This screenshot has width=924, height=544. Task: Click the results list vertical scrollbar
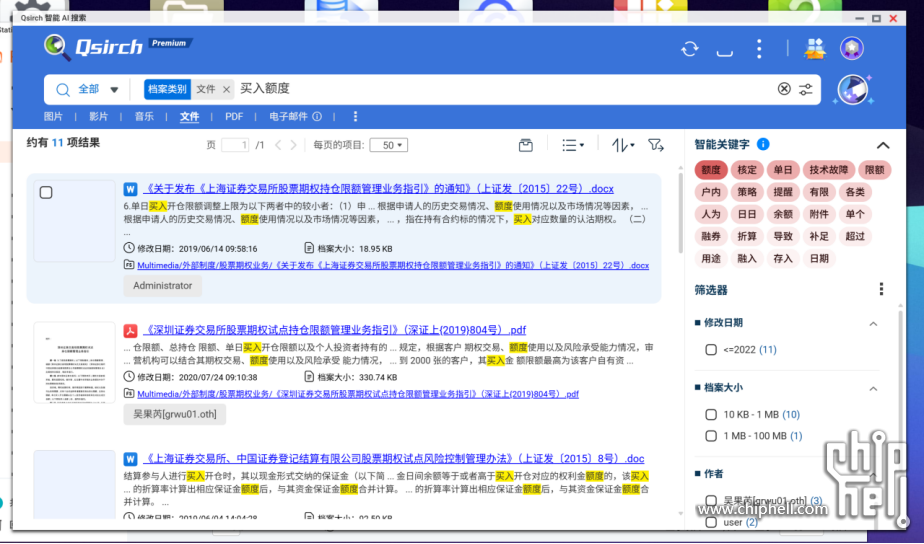[x=681, y=212]
